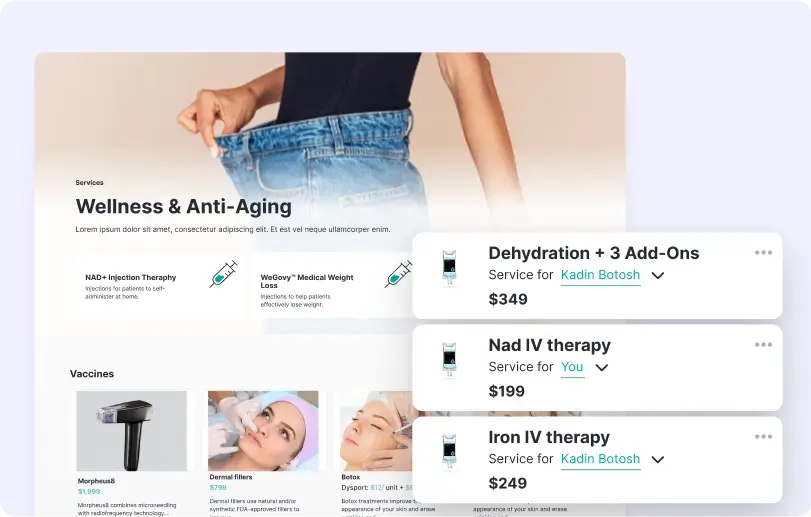This screenshot has width=811, height=517.
Task: Click the IV bag icon beside Dehydration + 3 Add-Ons
Action: coord(449,267)
